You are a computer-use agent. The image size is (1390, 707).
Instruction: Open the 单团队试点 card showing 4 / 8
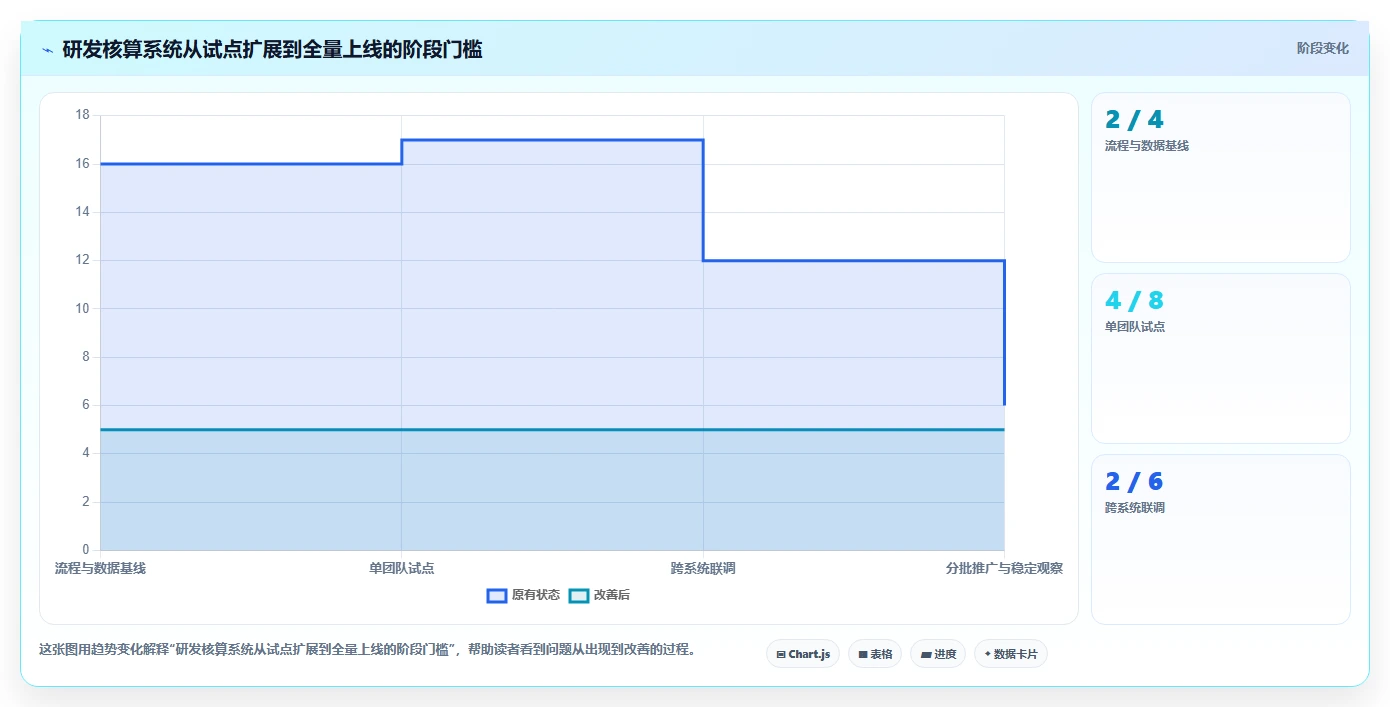1221,359
